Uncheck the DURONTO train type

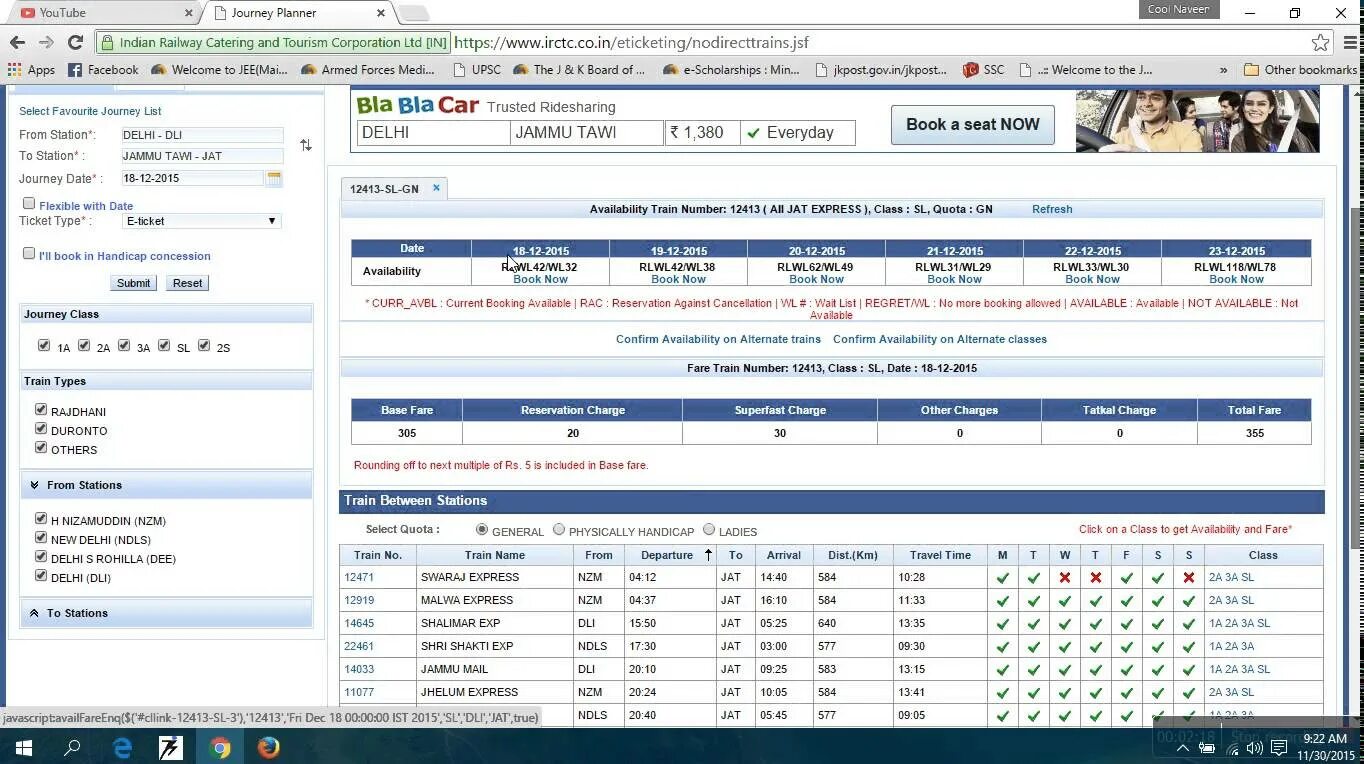[41, 429]
